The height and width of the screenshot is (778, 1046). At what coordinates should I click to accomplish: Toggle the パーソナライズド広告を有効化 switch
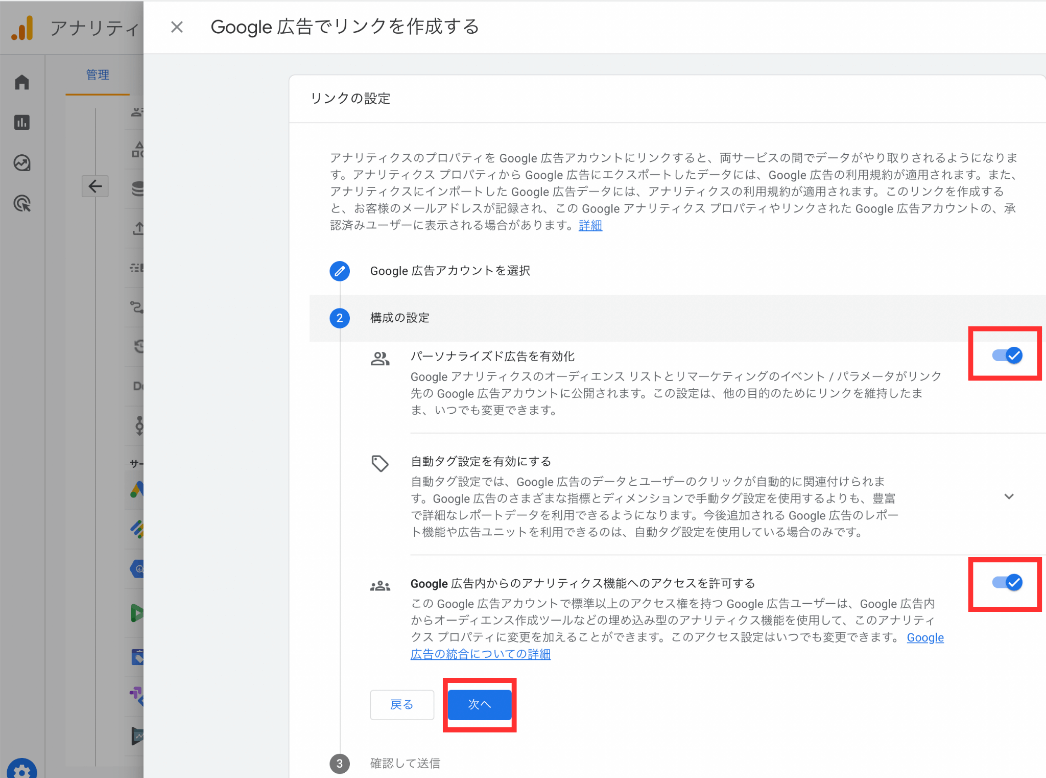pyautogui.click(x=1007, y=356)
